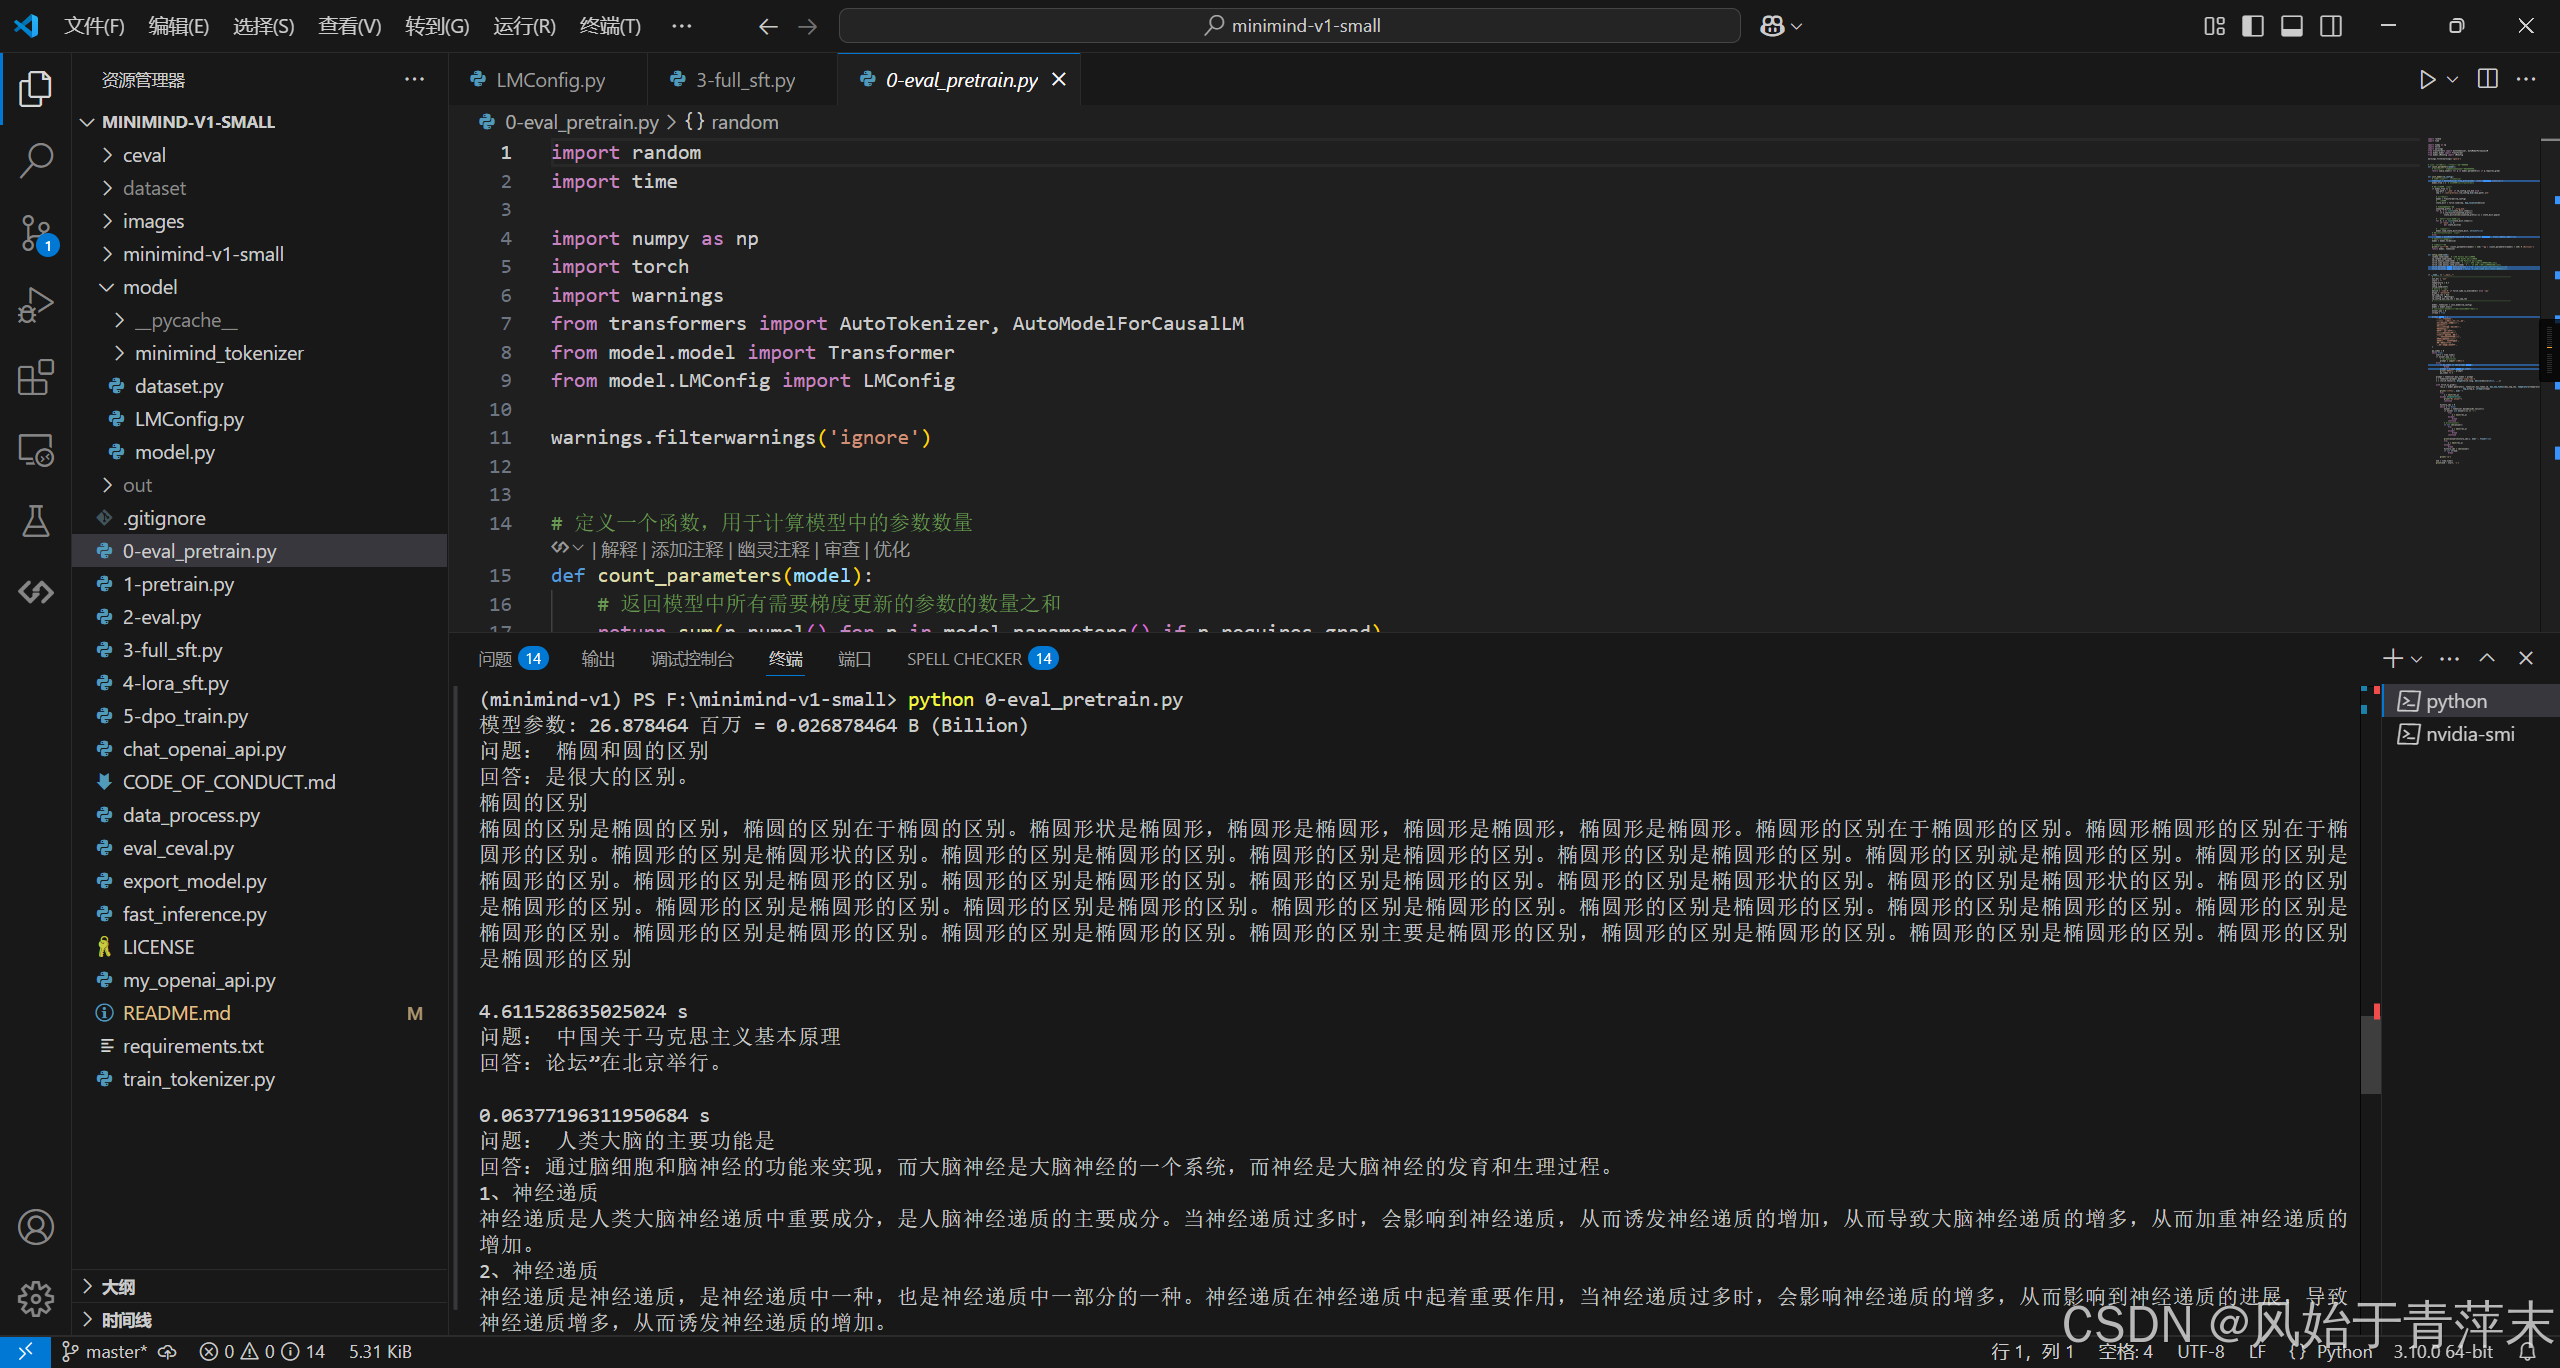The width and height of the screenshot is (2560, 1368).
Task: Switch to 3-full_sft.py editor tab
Action: [744, 80]
